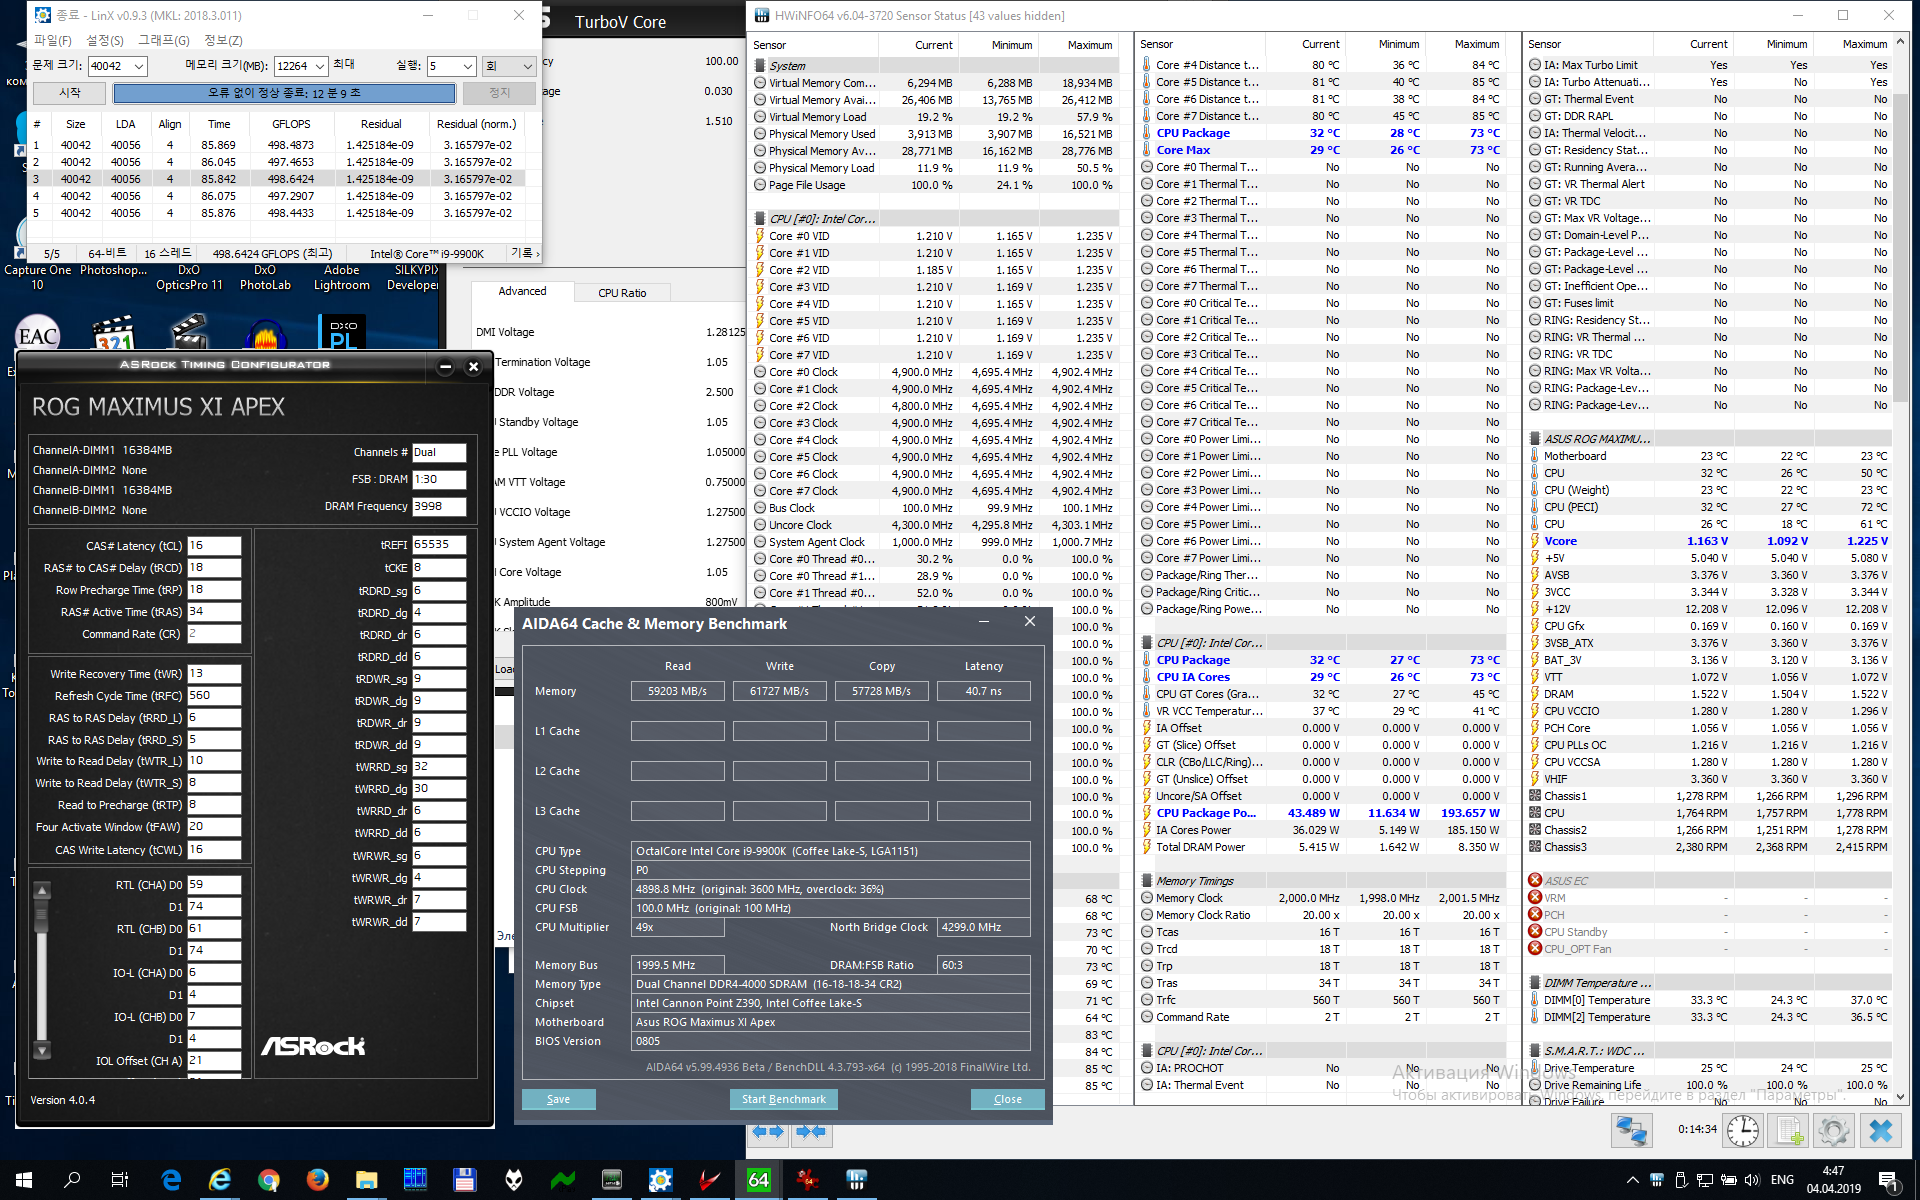Screen dimensions: 1920x1200
Task: Click the HWiNFO network/remote monitors icon
Action: [x=1631, y=1131]
